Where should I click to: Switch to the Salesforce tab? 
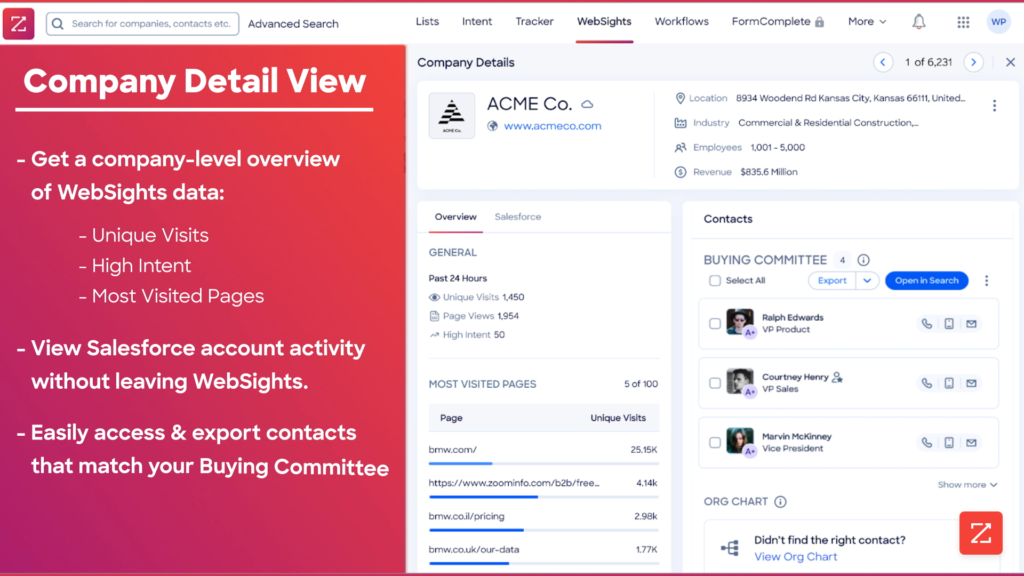[518, 217]
